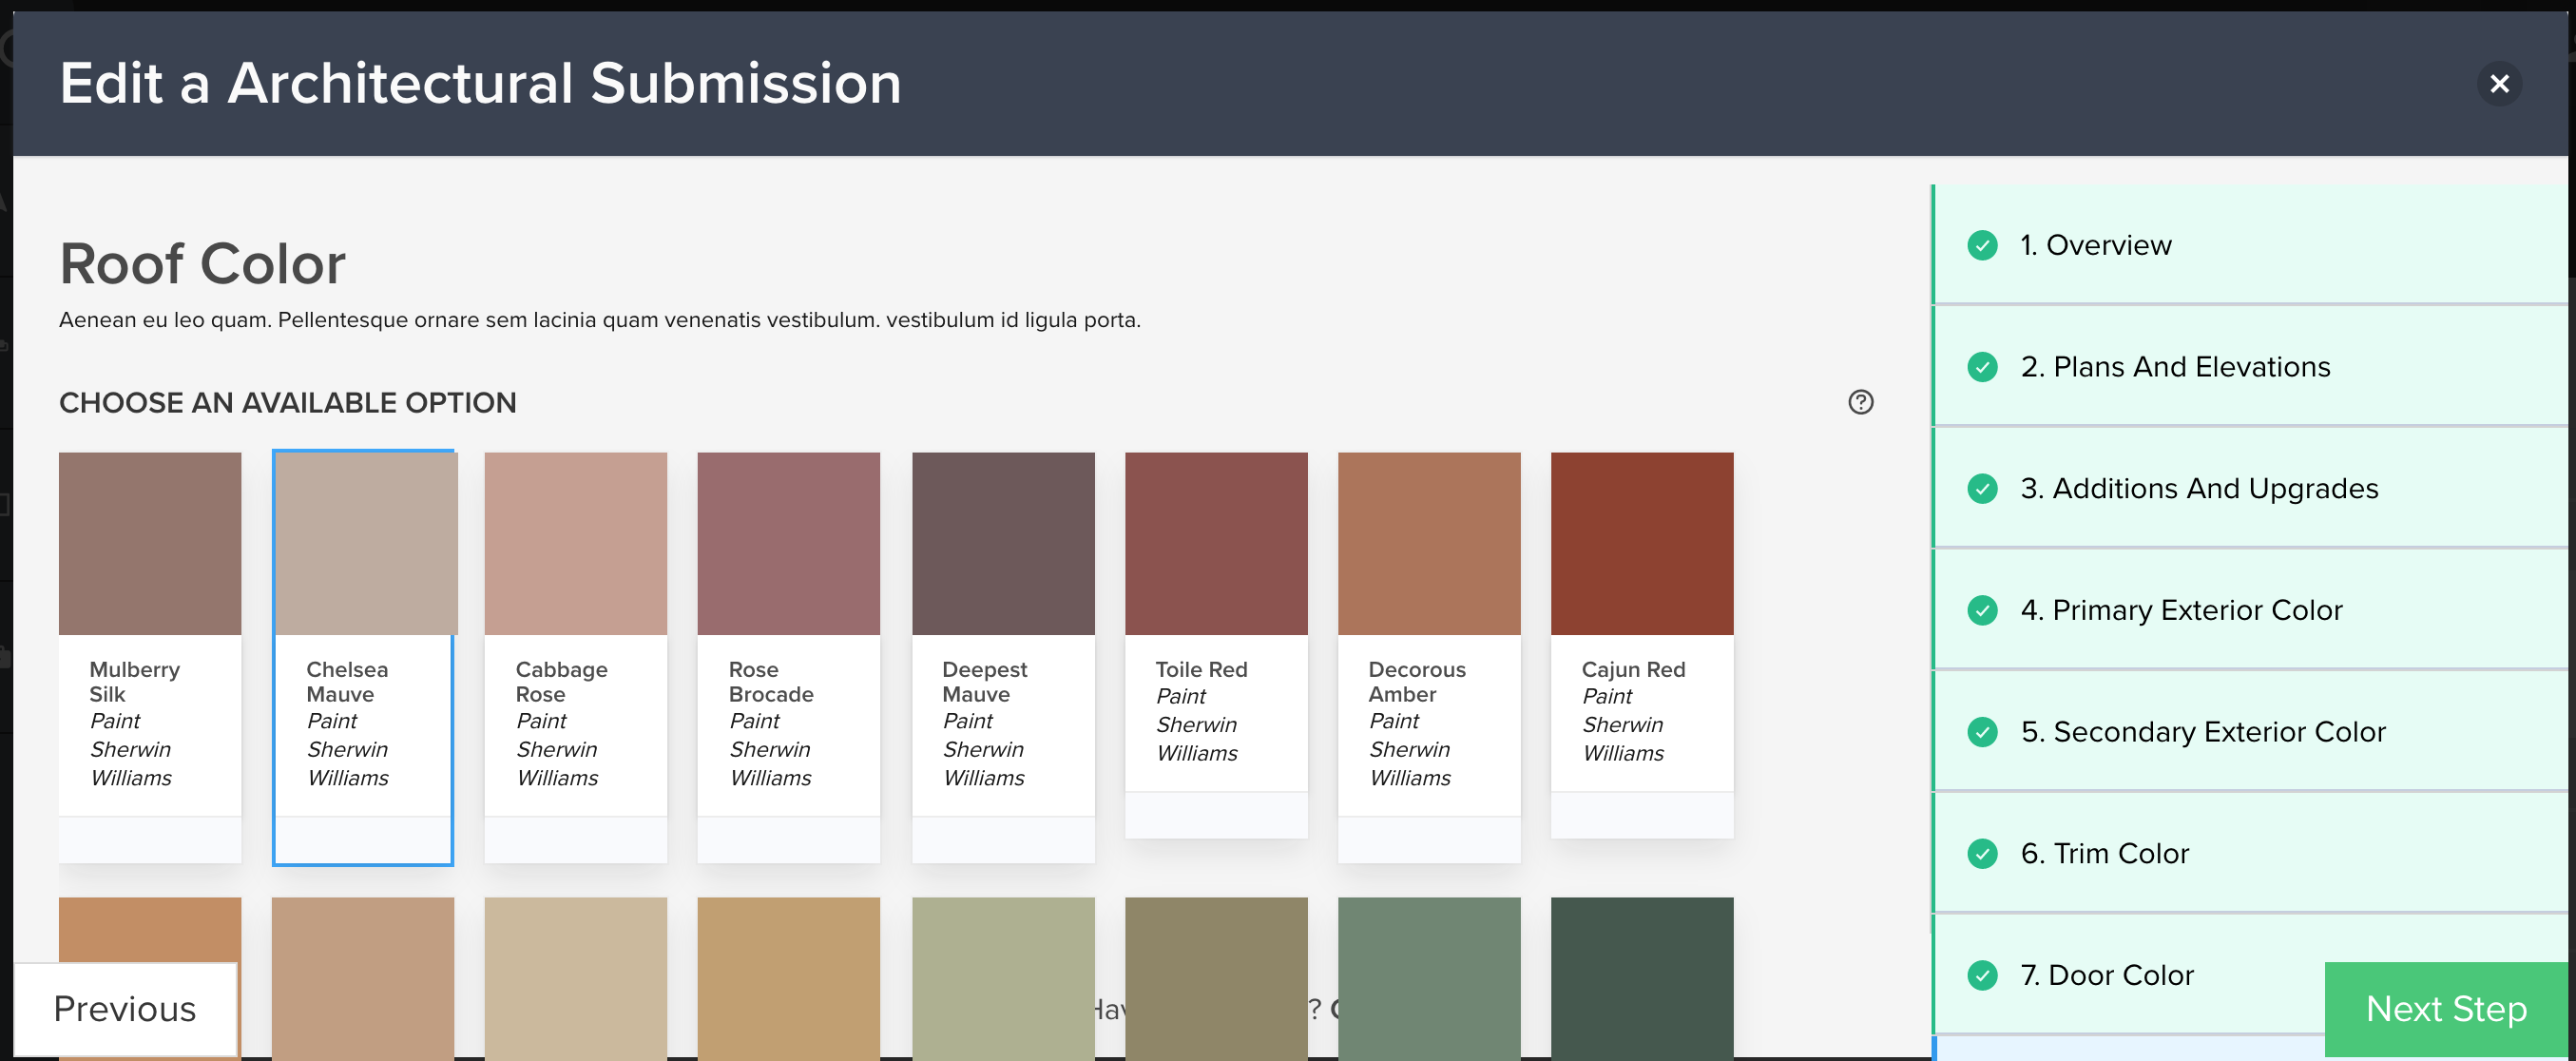Image resolution: width=2576 pixels, height=1061 pixels.
Task: Click the Previous button
Action: pyautogui.click(x=125, y=1009)
